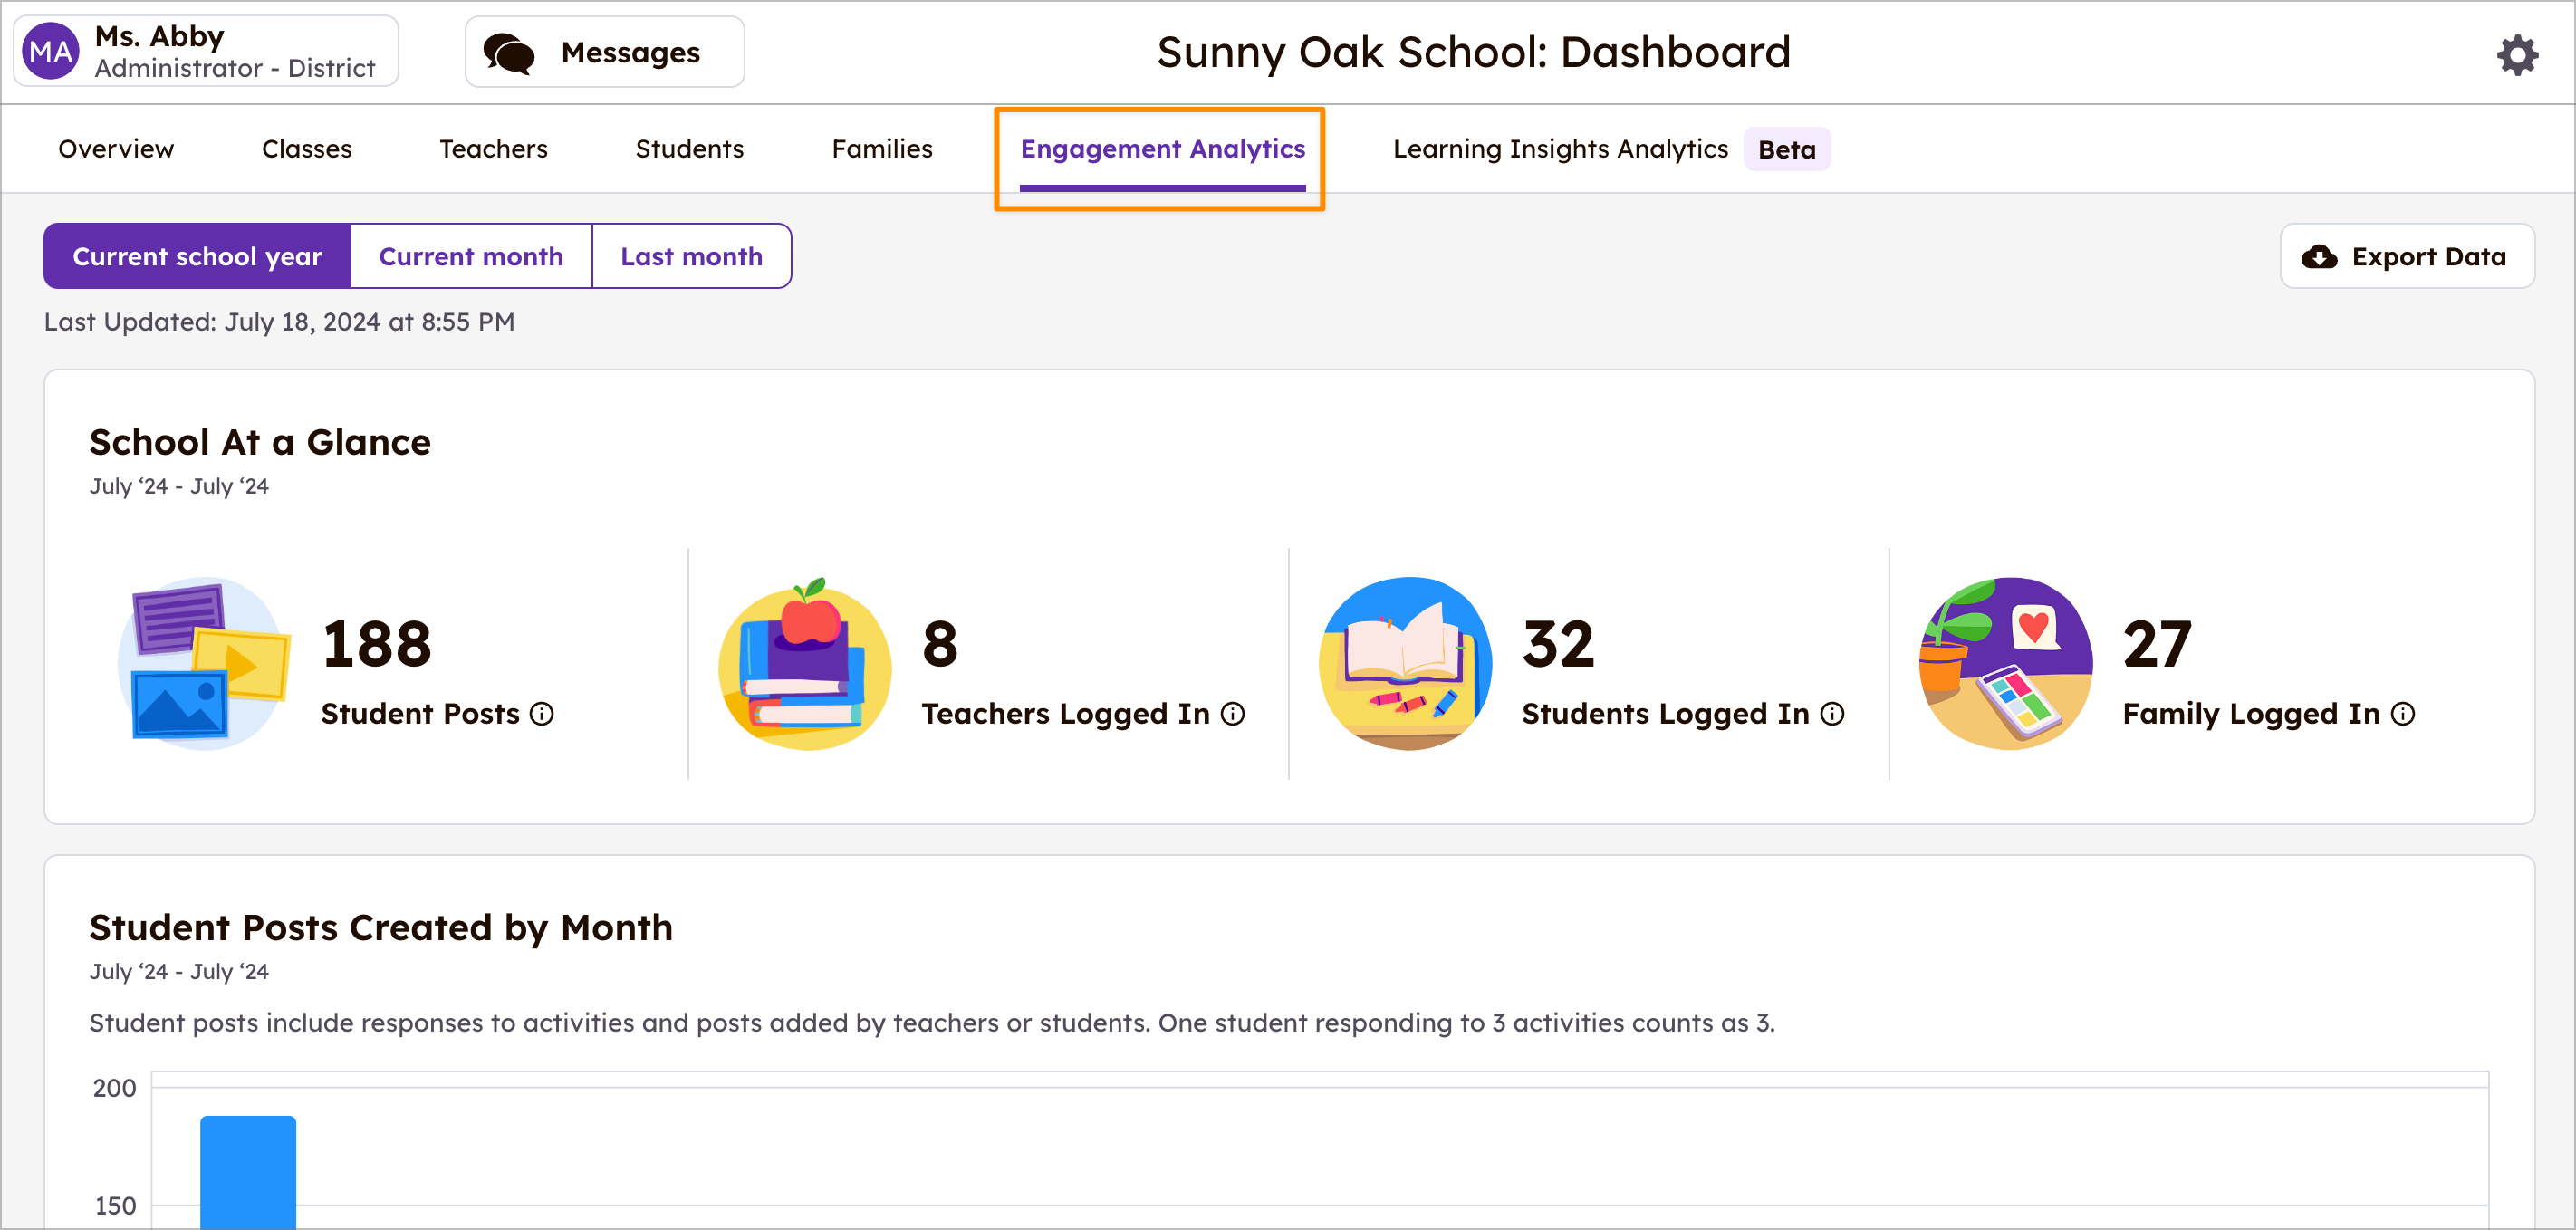This screenshot has width=2576, height=1230.
Task: Enable the Last month filter
Action: pyautogui.click(x=691, y=256)
